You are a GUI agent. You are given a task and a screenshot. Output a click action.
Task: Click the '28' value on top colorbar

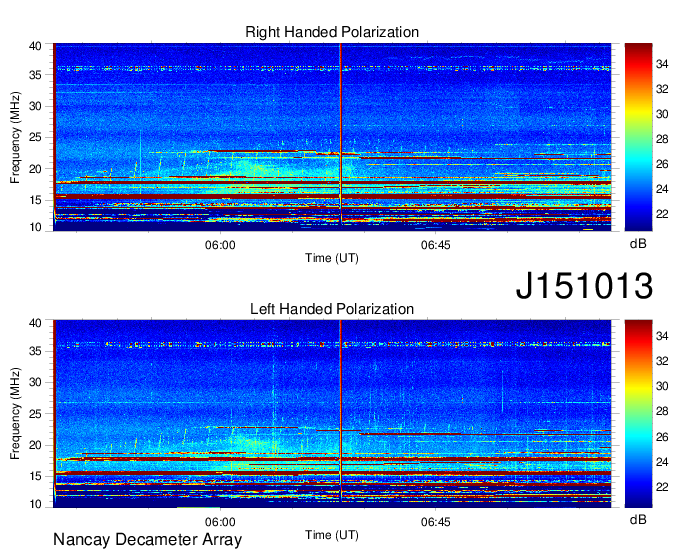pos(662,139)
